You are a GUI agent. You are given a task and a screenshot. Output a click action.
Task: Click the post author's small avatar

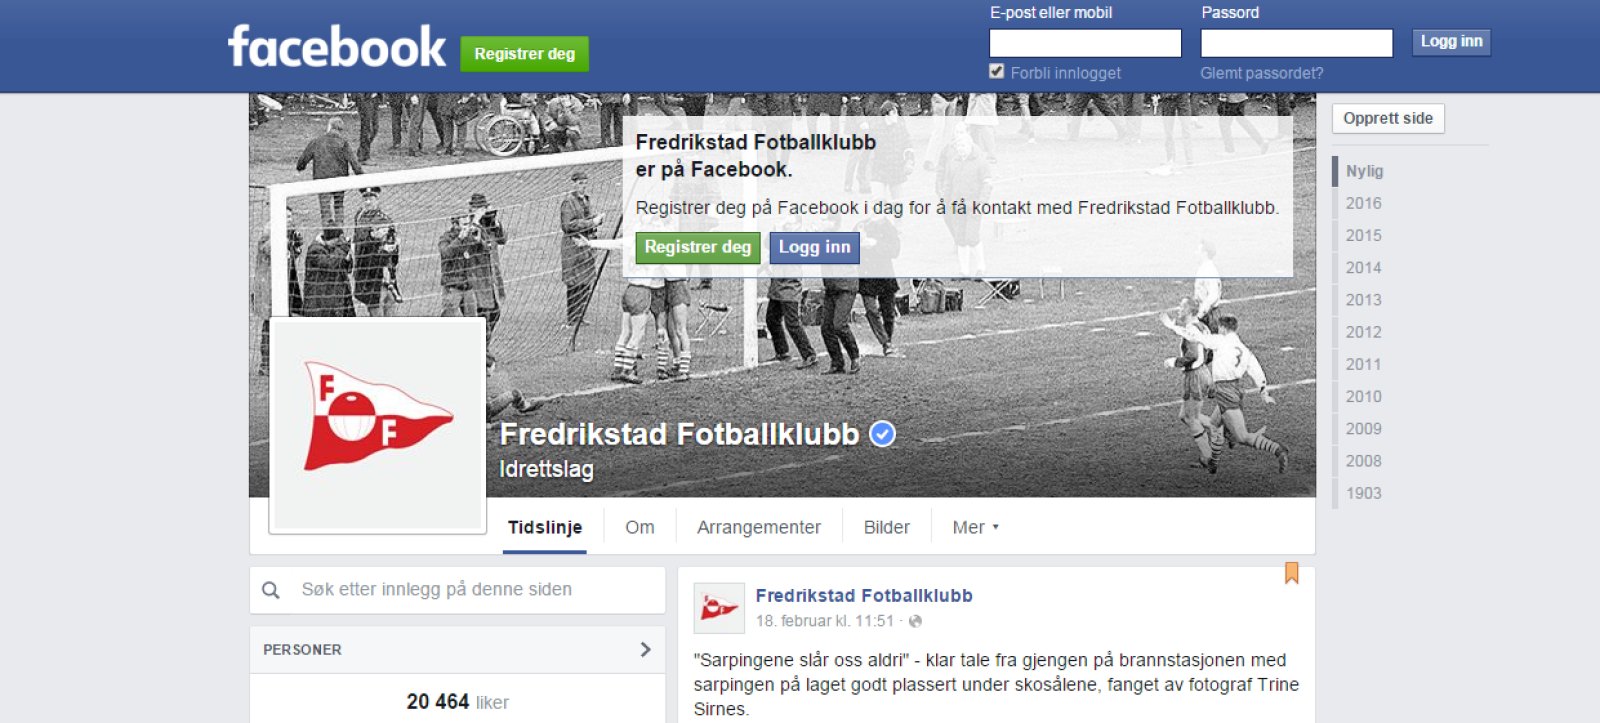pos(719,608)
